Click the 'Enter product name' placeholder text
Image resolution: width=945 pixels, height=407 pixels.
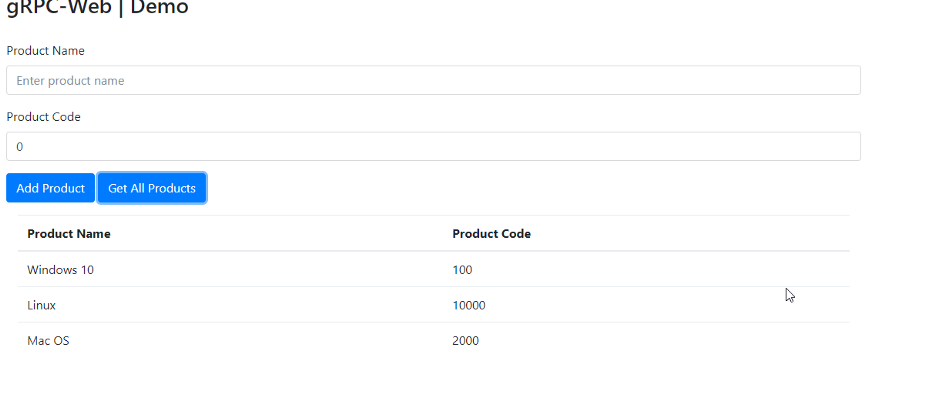71,81
